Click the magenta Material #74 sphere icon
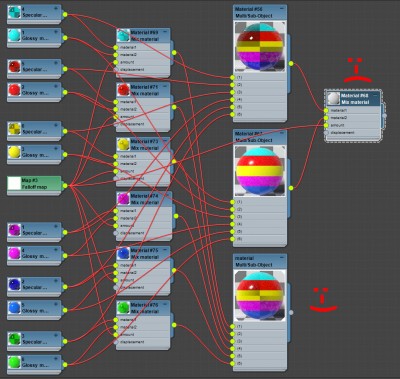The height and width of the screenshot is (379, 400). tap(123, 199)
